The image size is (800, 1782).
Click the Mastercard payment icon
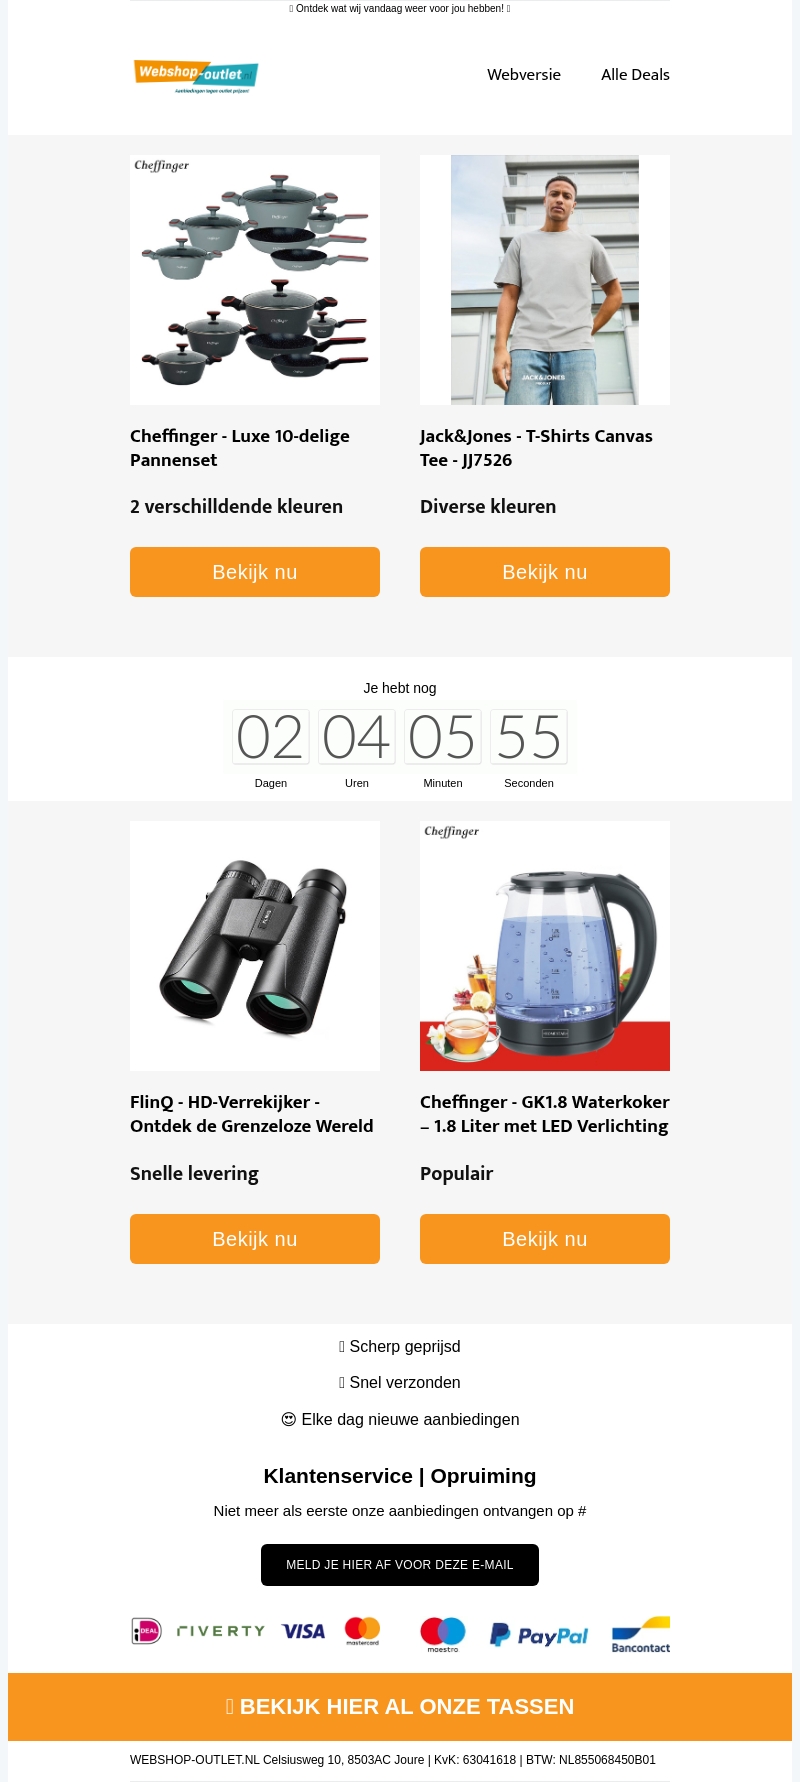362,1631
